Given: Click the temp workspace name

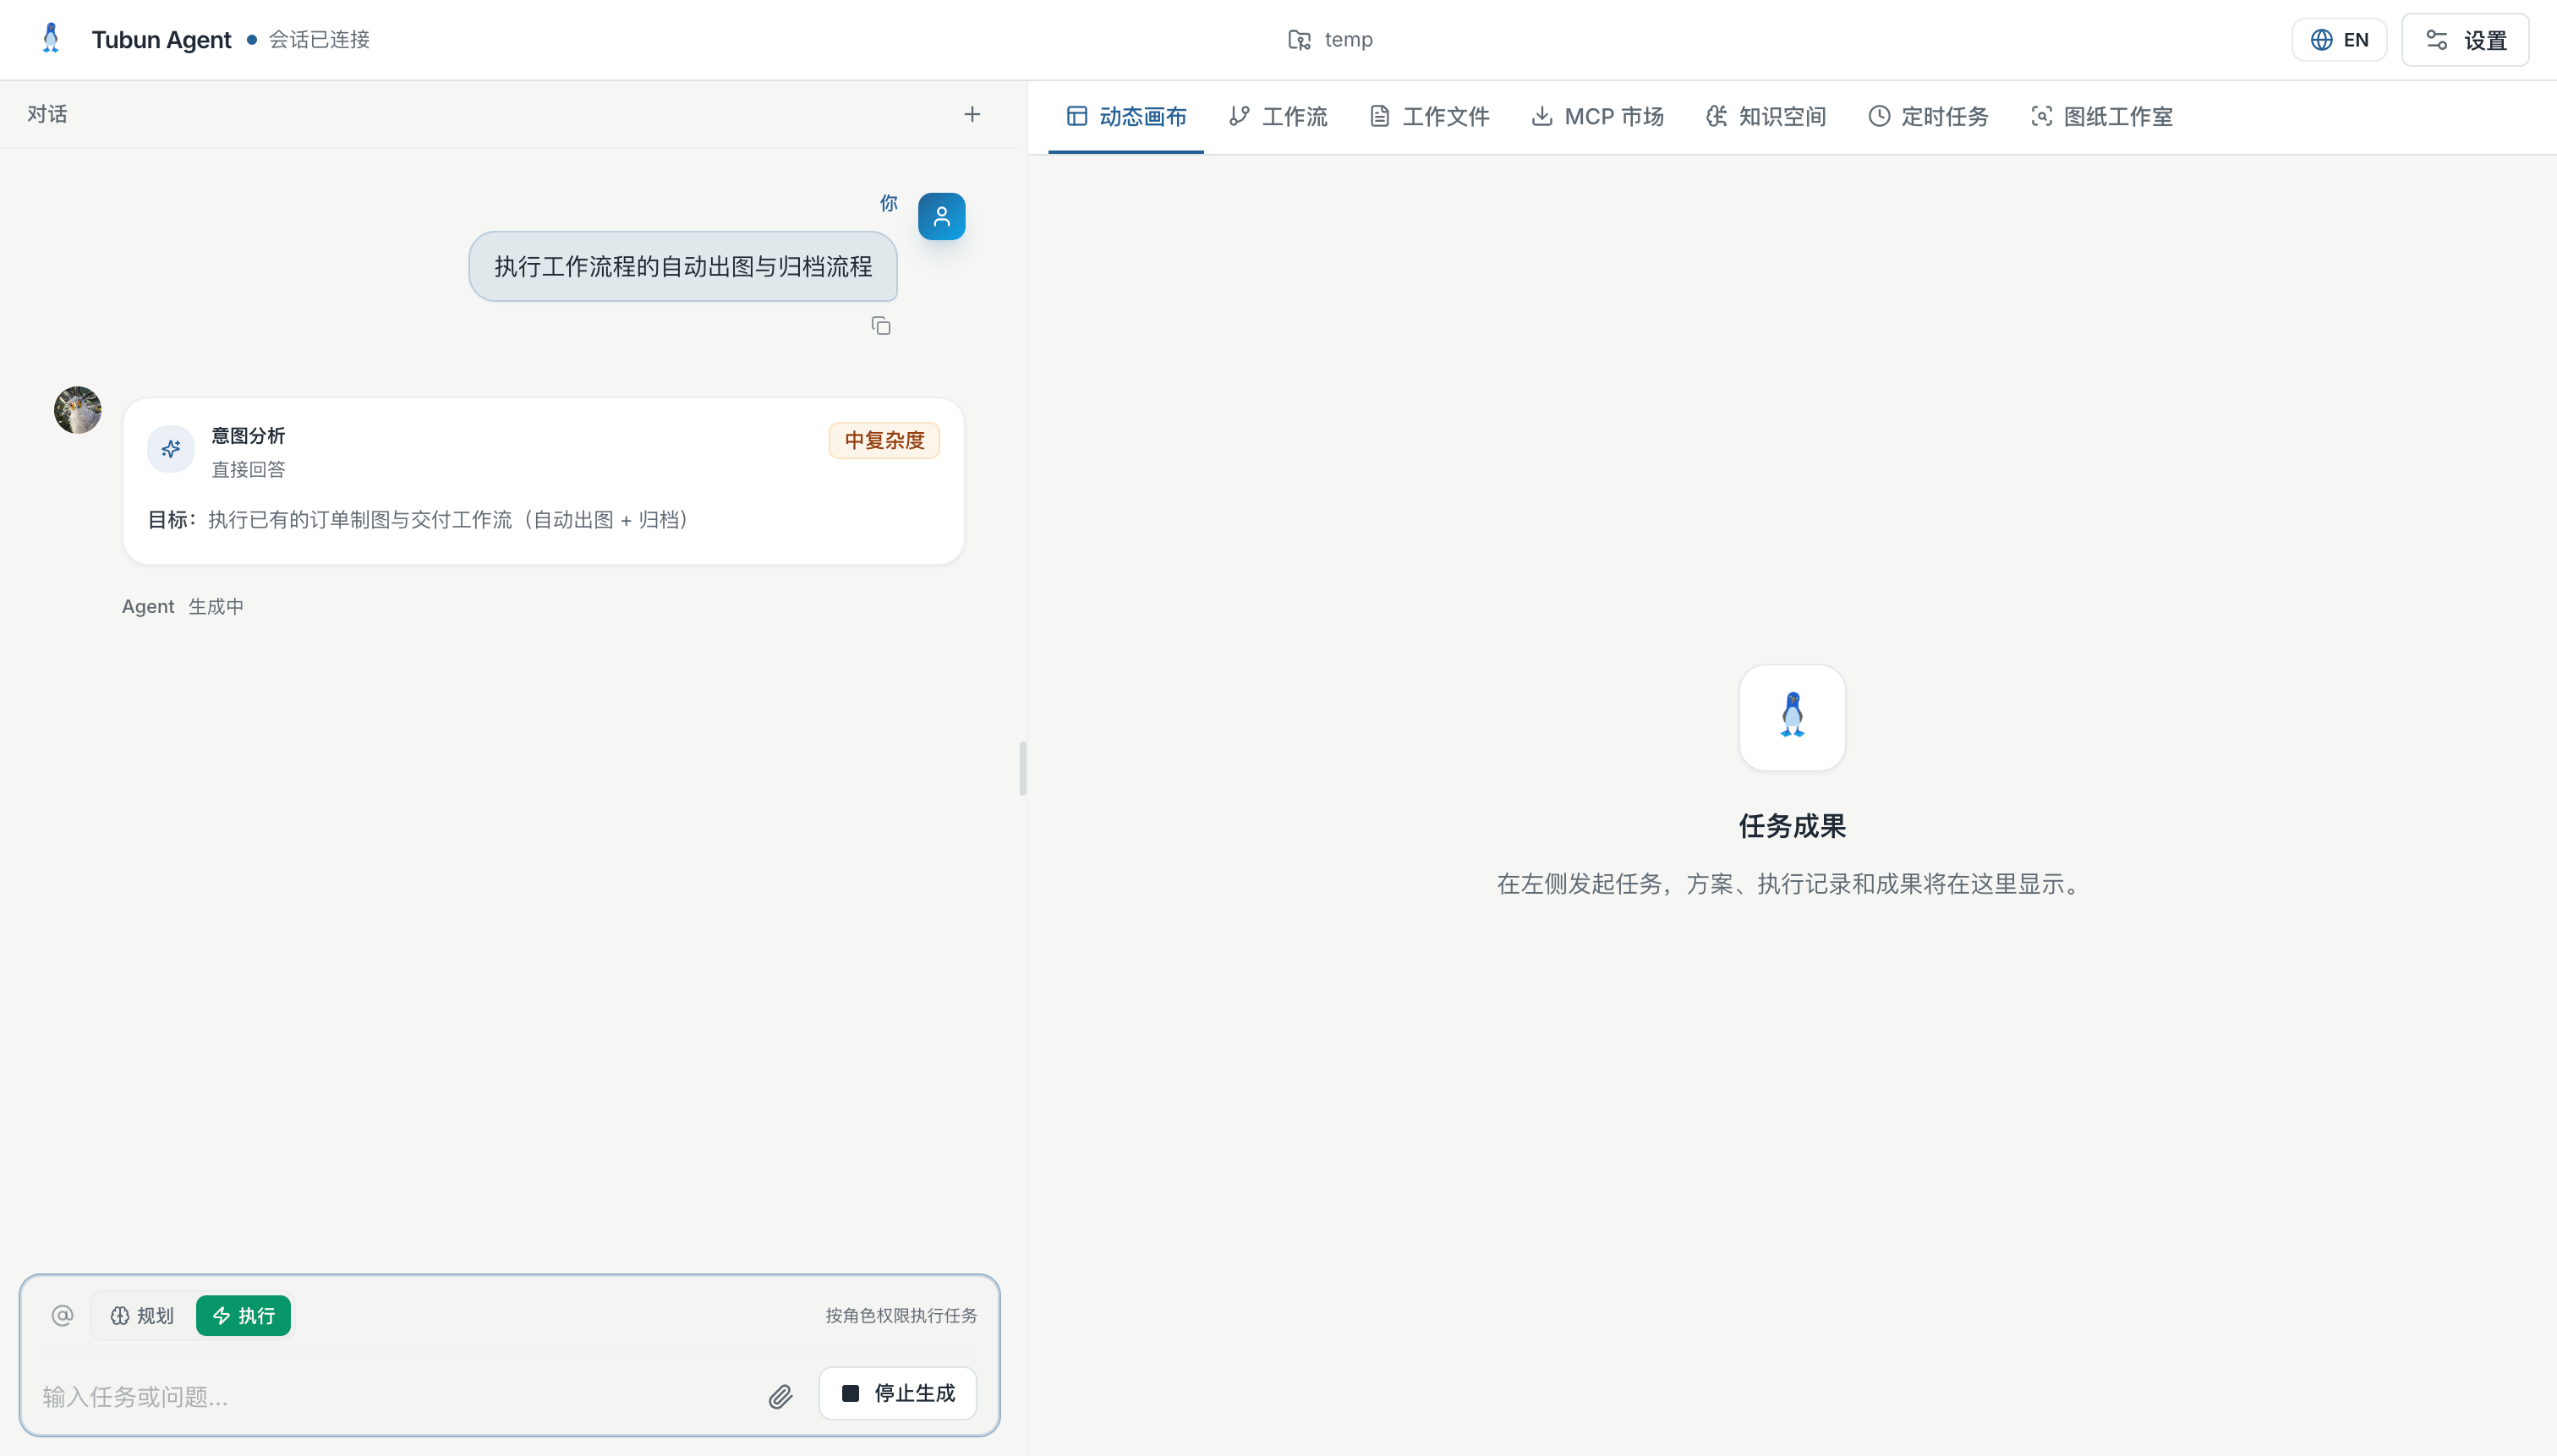Looking at the screenshot, I should click(x=1348, y=40).
